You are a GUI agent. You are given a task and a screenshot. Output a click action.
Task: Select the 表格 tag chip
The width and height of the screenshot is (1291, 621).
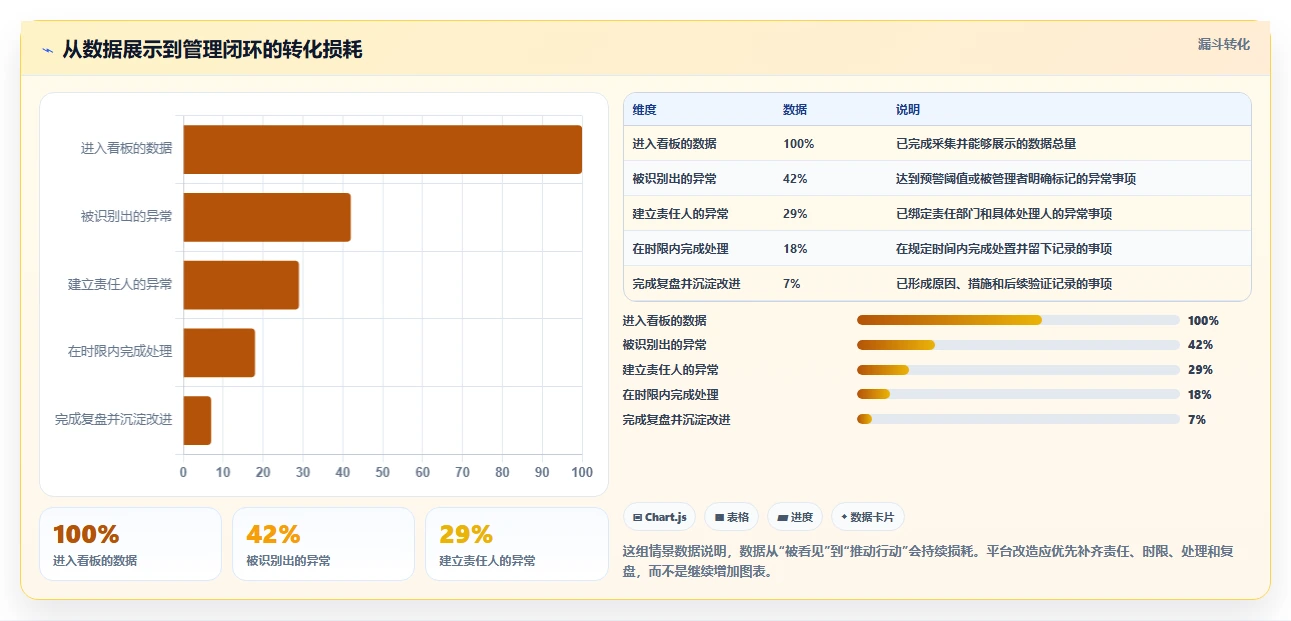(732, 517)
